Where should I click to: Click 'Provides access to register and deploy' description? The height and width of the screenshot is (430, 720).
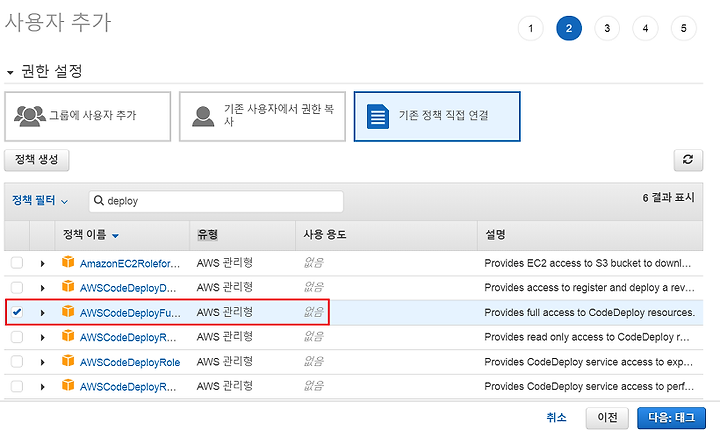590,288
